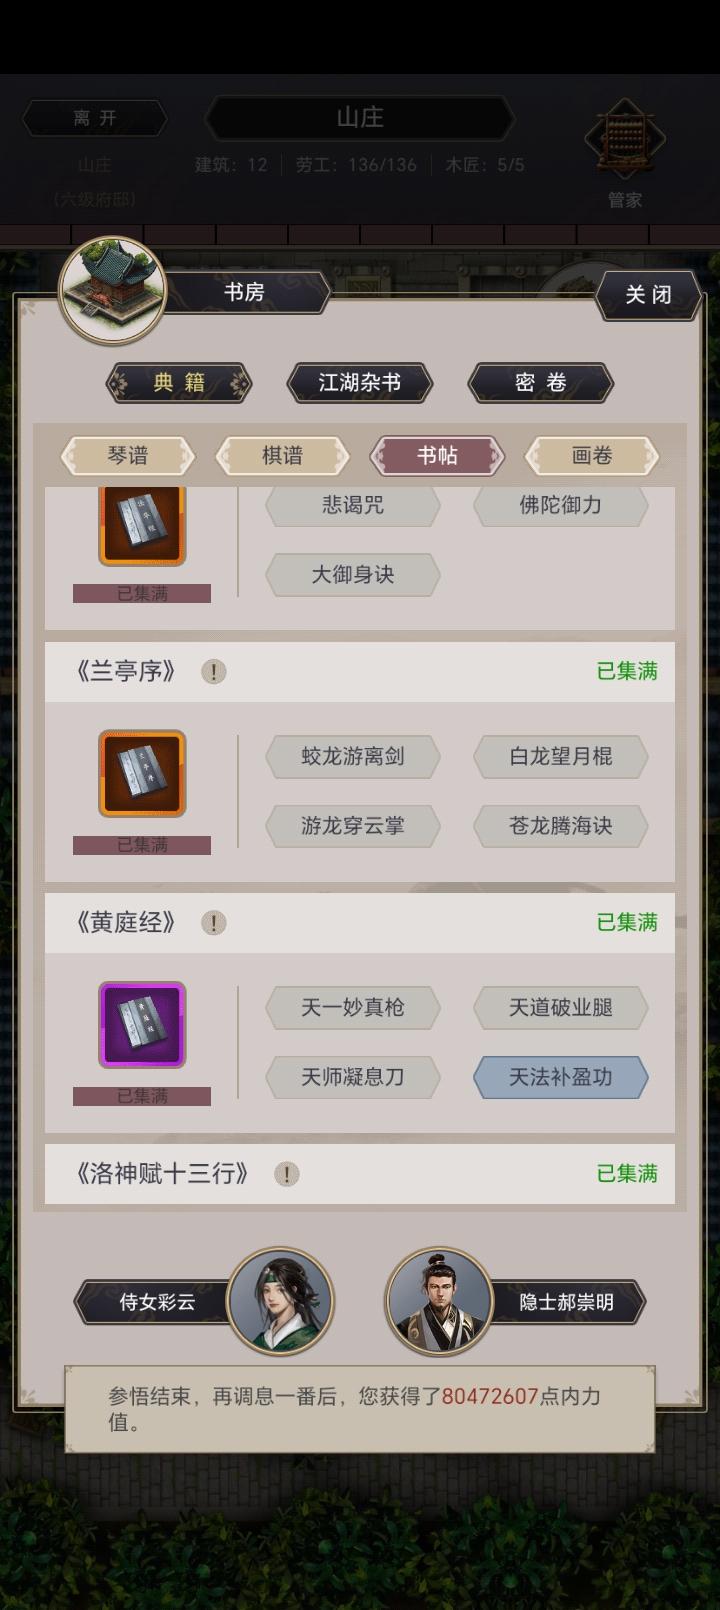
Task: Expand the 《洛神赋十三行》 section header
Action: (x=360, y=1174)
